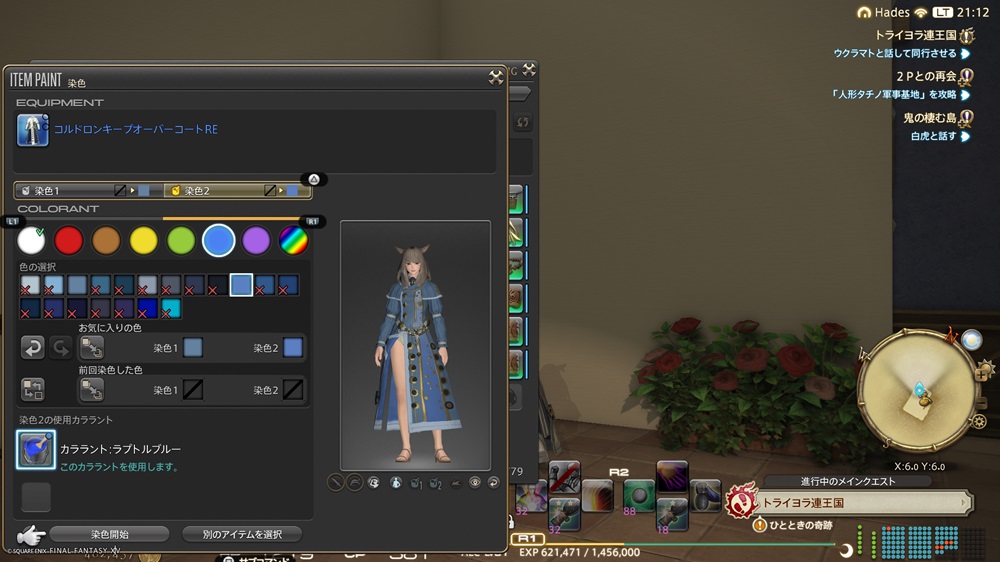
Task: Pick the cyan turquoise swatch in second row
Action: tap(171, 309)
